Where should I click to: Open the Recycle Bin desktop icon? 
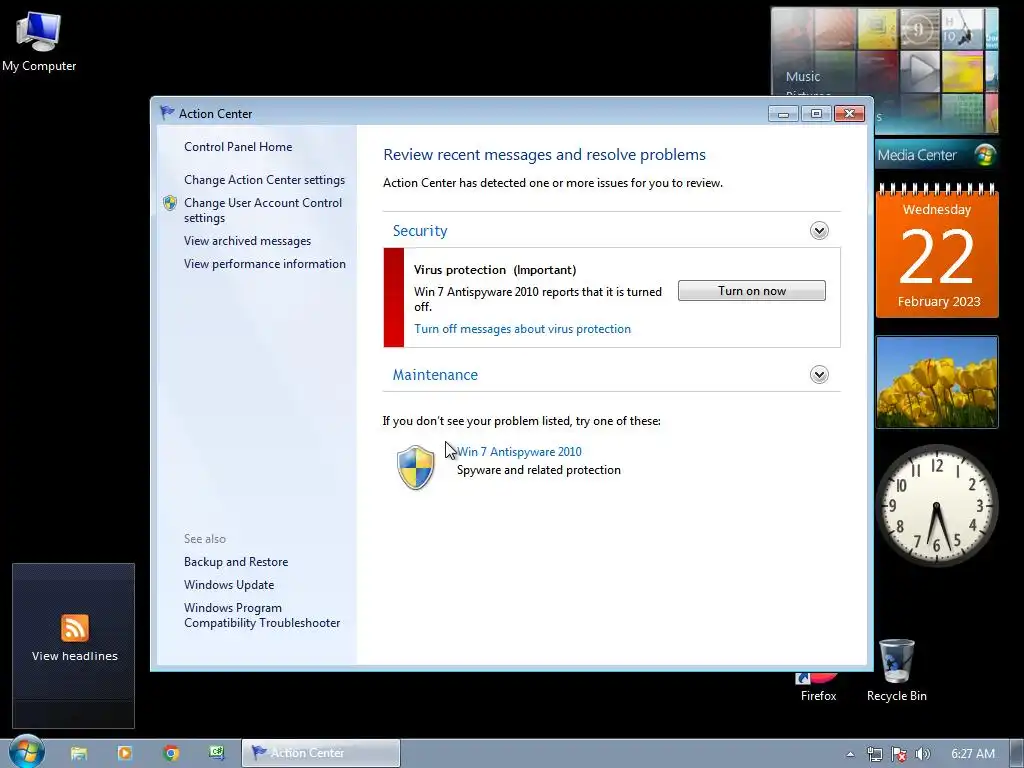897,671
